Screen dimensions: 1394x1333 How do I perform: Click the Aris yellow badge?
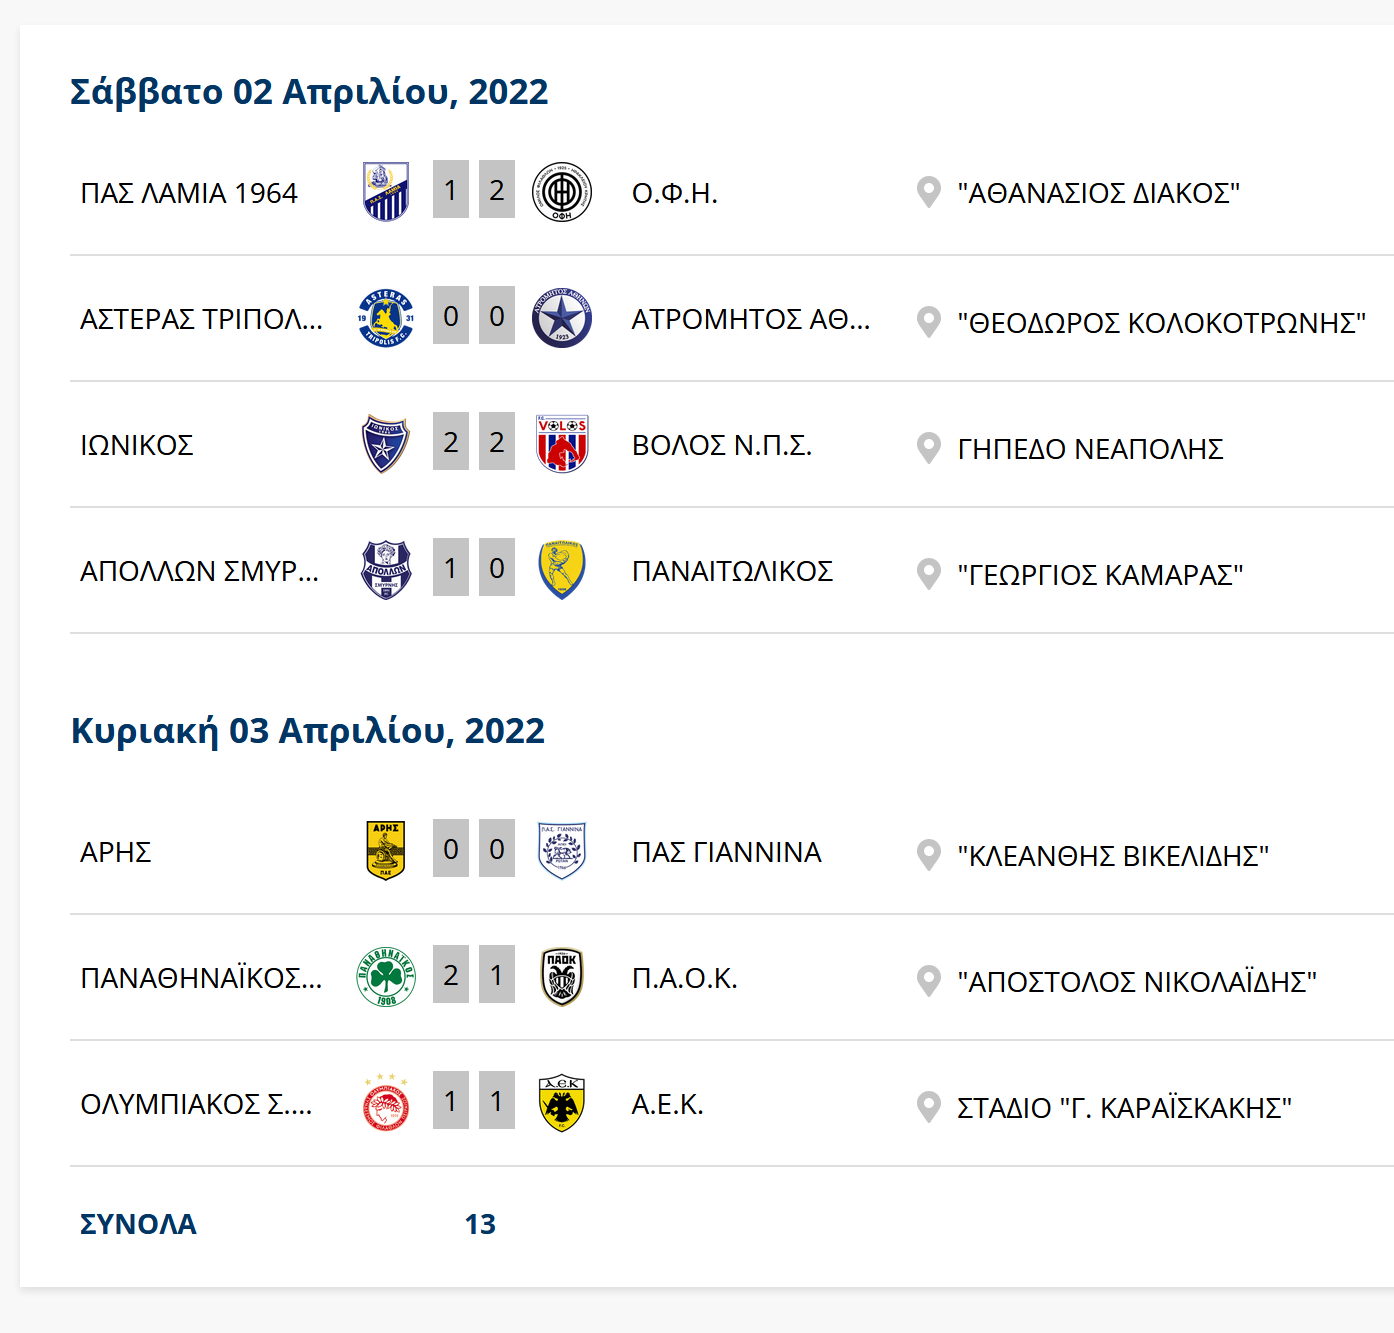click(x=386, y=851)
